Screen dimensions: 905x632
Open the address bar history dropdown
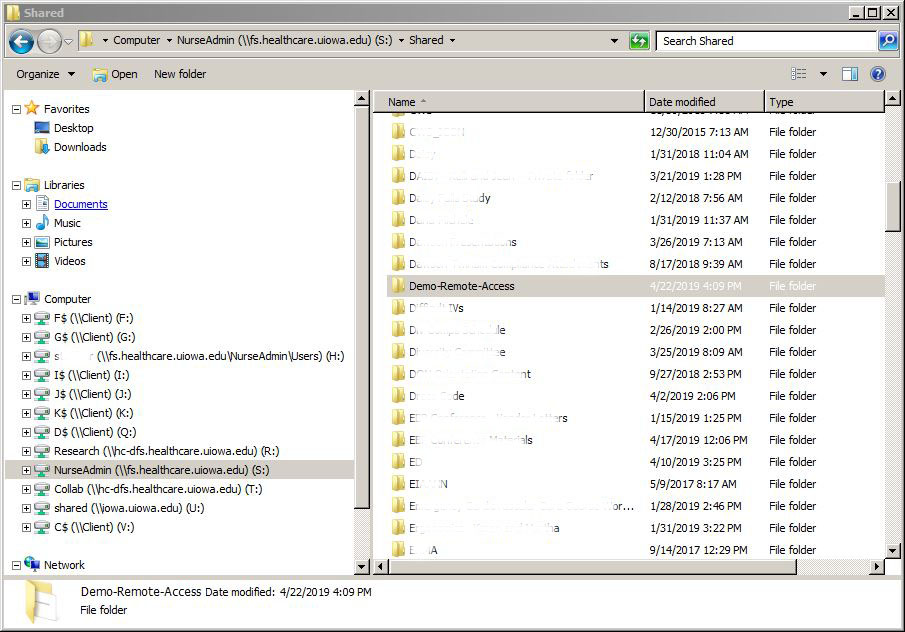click(x=614, y=41)
